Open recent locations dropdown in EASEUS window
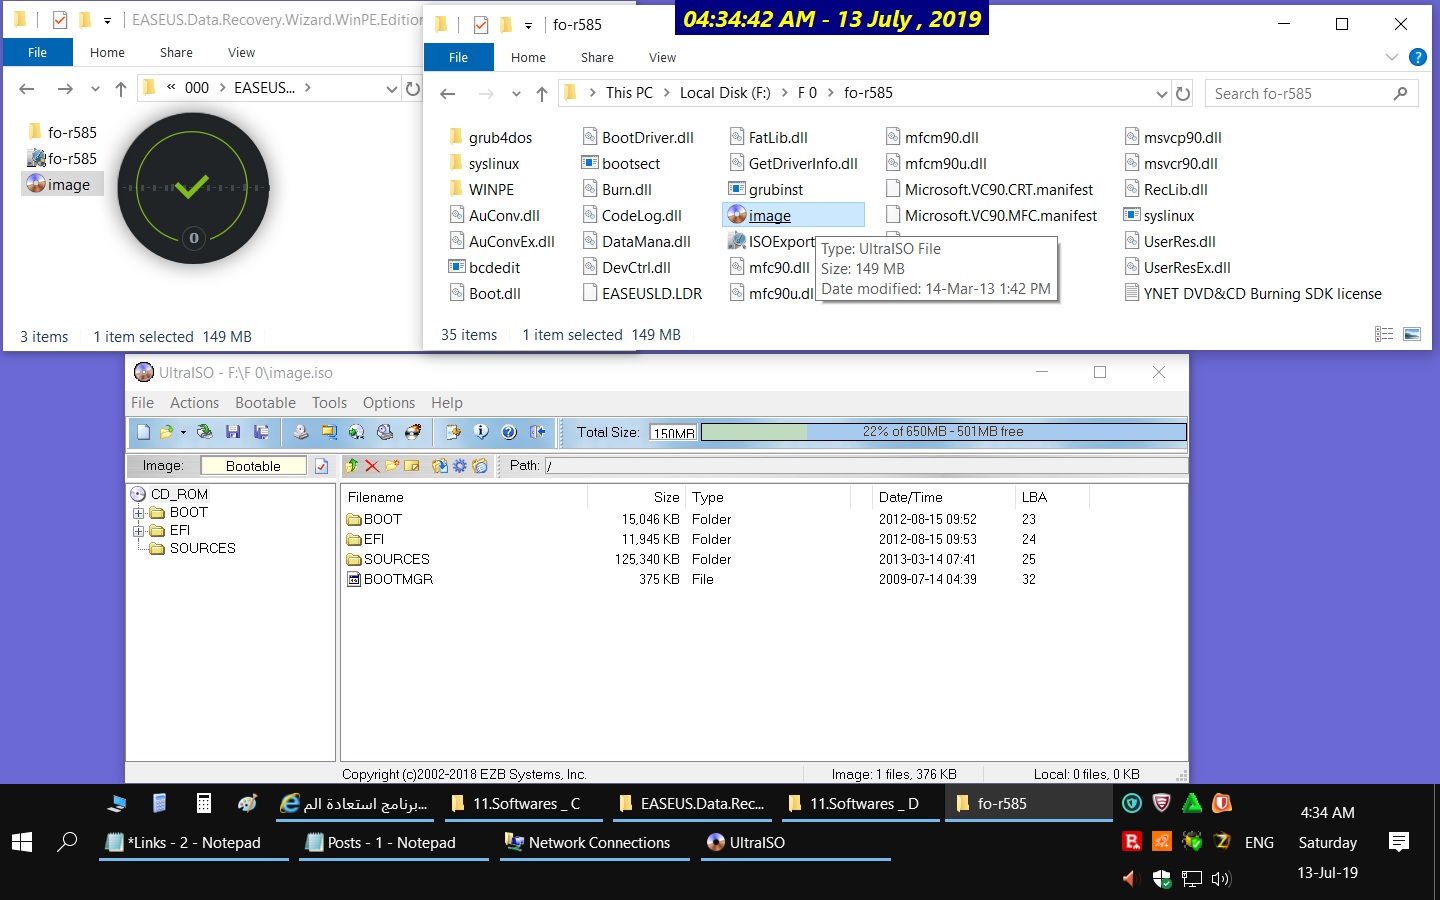This screenshot has width=1440, height=900. coord(95,89)
